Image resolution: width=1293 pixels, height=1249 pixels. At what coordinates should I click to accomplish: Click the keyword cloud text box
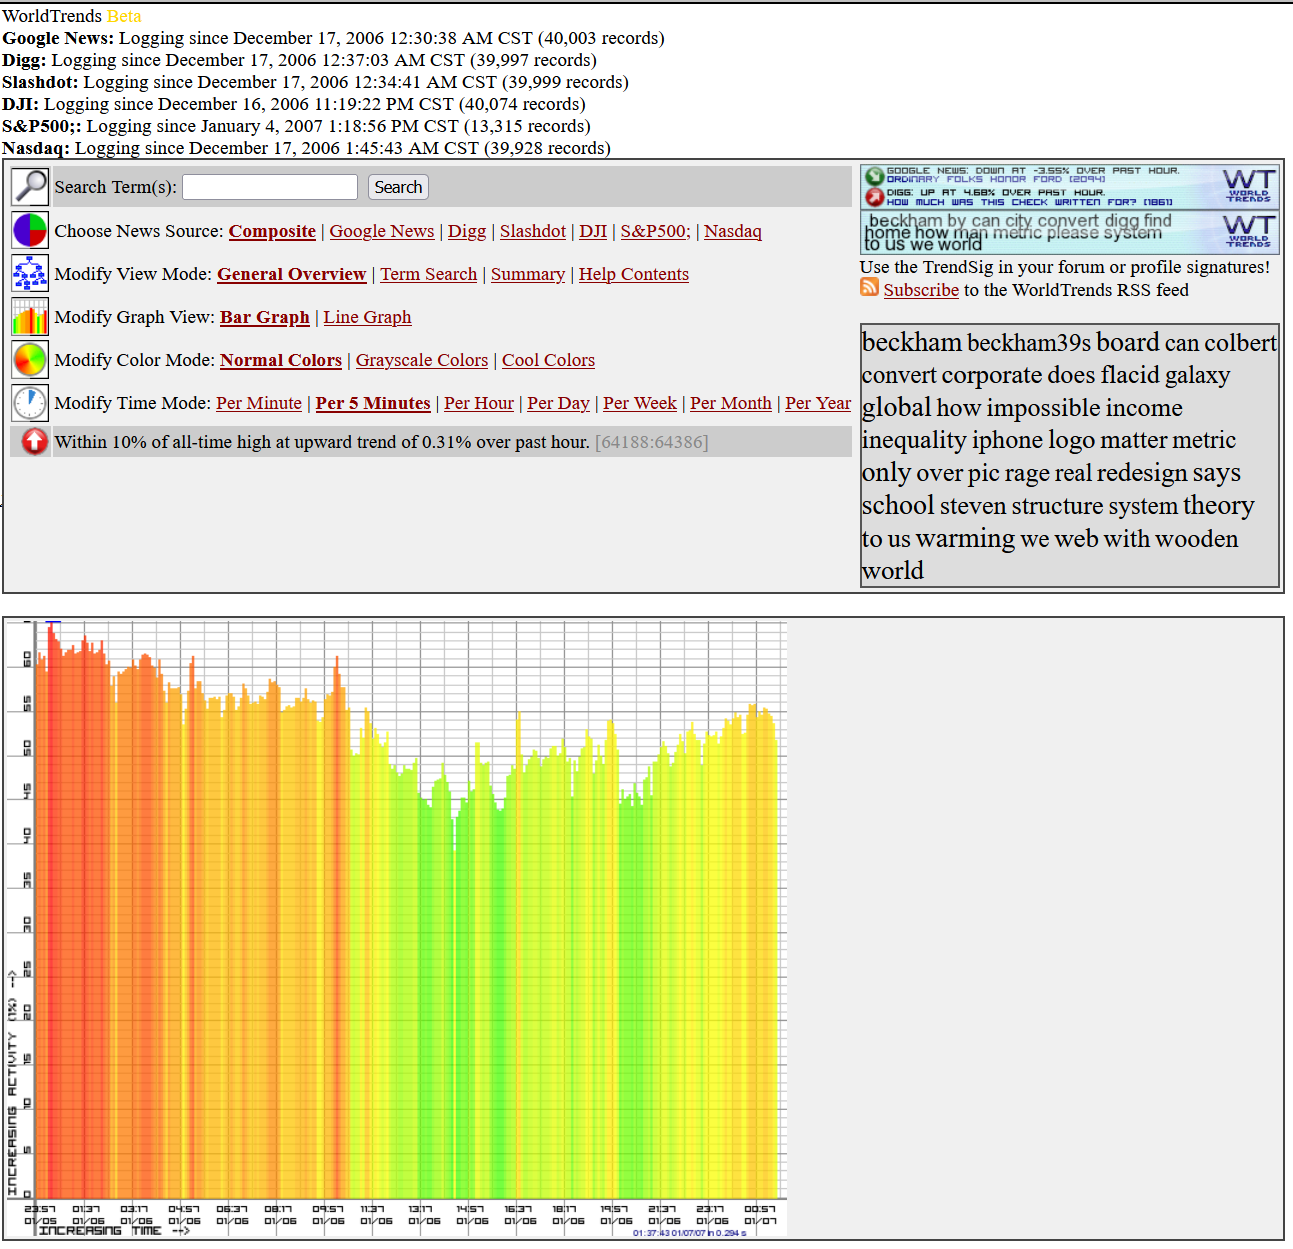click(x=1069, y=455)
